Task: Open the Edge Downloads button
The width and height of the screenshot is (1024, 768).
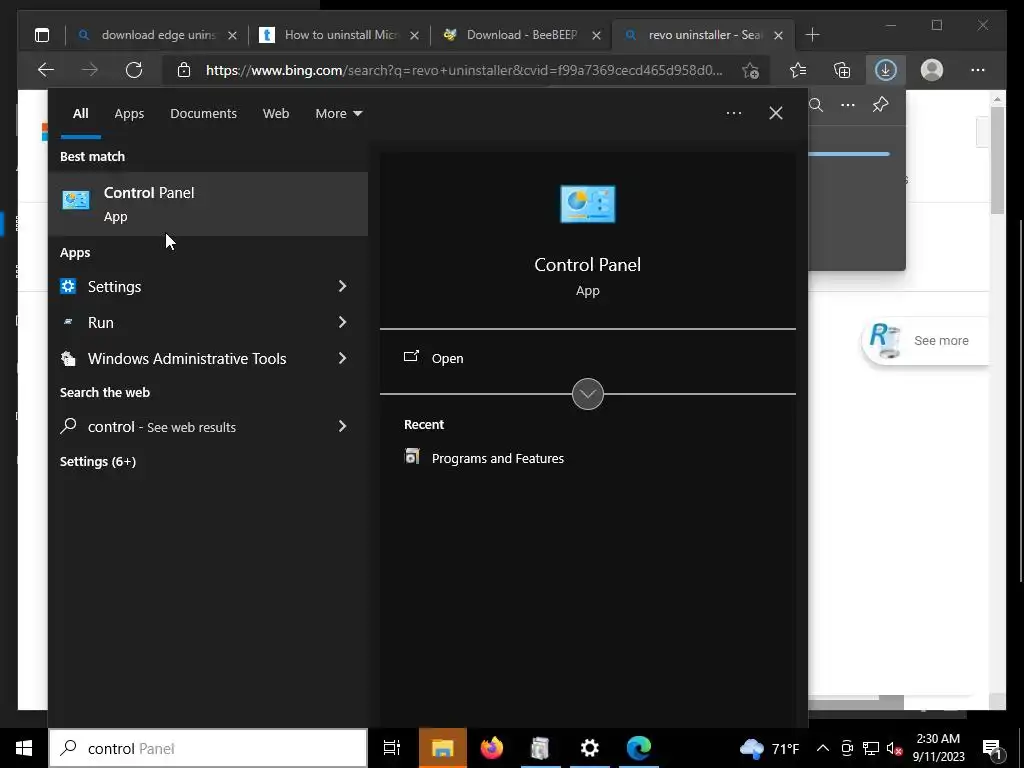Action: (x=886, y=70)
